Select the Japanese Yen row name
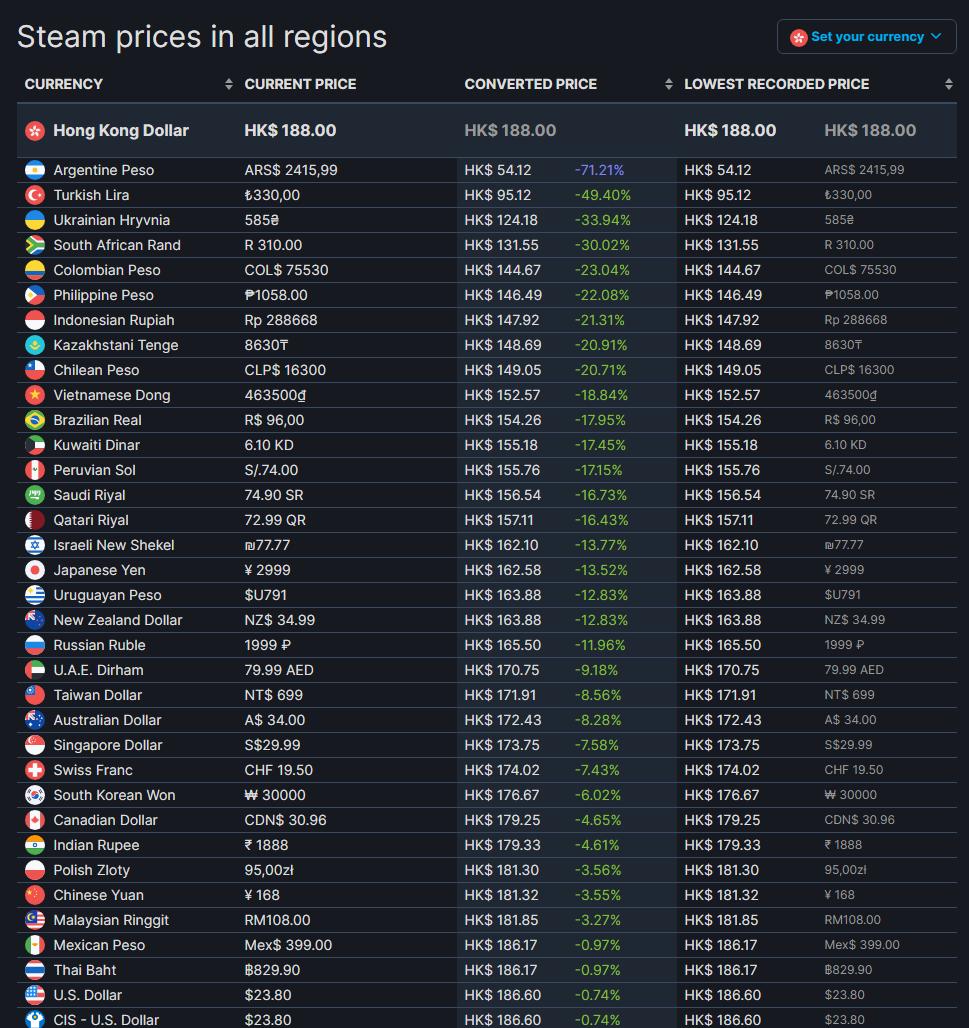Screen dimensions: 969x1028 [100, 570]
